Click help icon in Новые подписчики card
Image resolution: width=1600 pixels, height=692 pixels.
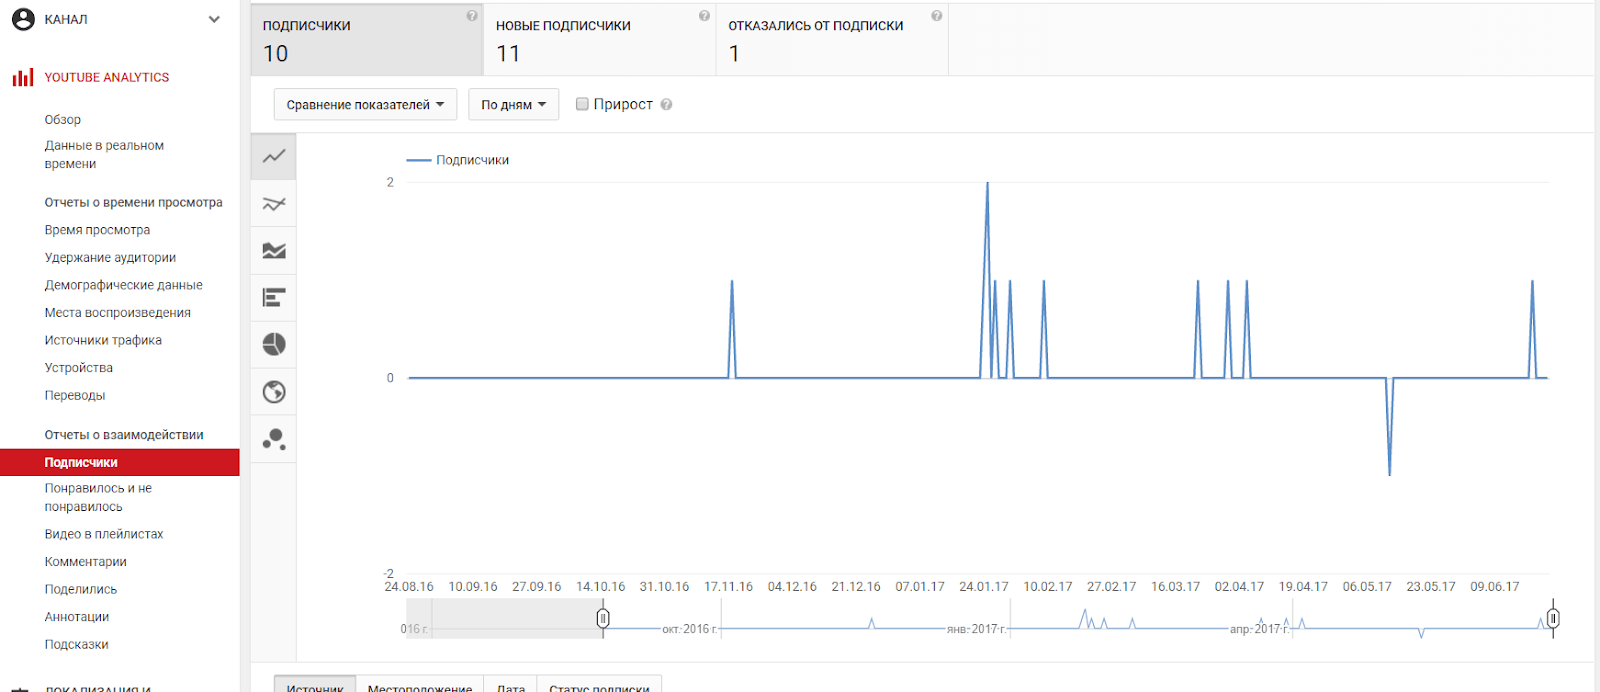(x=704, y=16)
